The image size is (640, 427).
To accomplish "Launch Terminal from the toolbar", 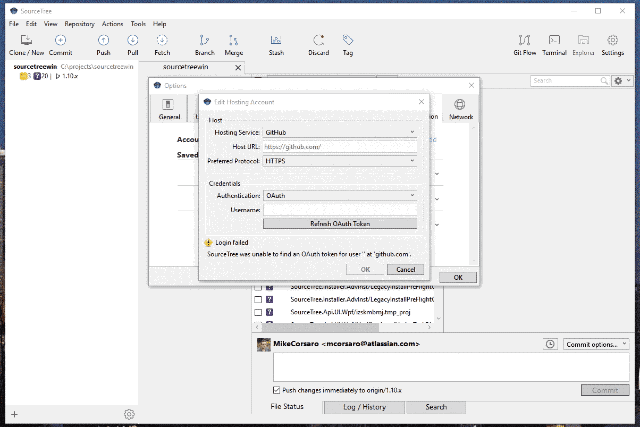I will 554,45.
